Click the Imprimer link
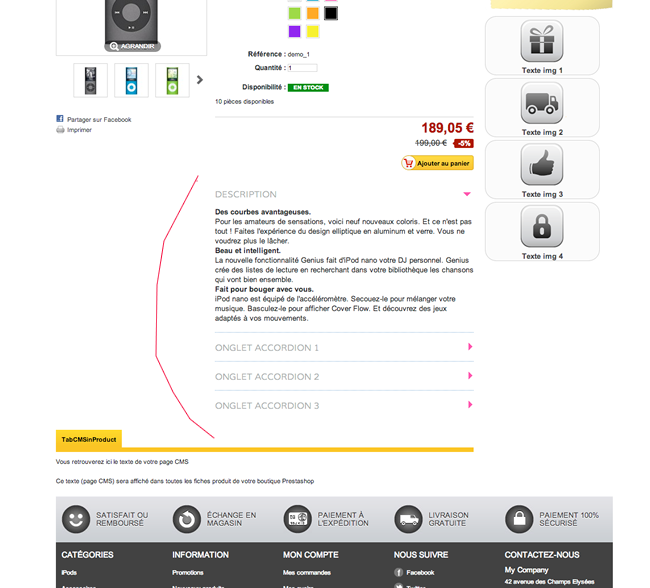 [79, 130]
